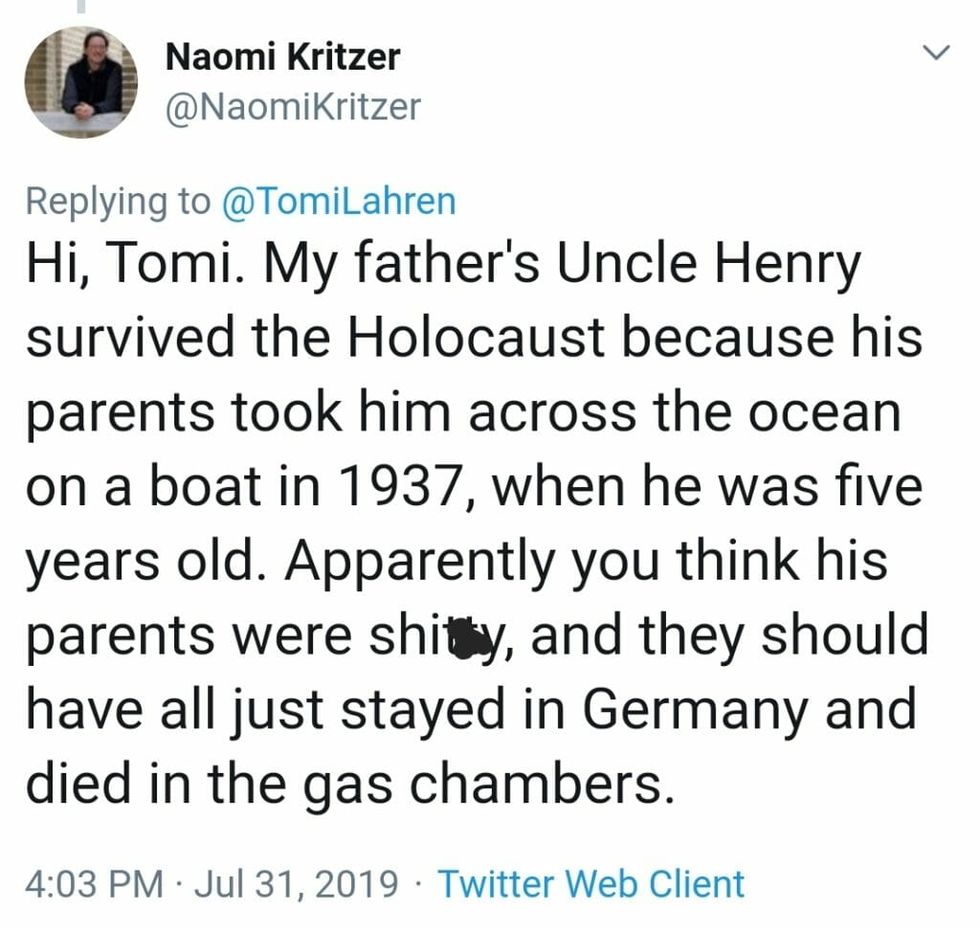Open the tweet options chevron menu

pyautogui.click(x=934, y=53)
